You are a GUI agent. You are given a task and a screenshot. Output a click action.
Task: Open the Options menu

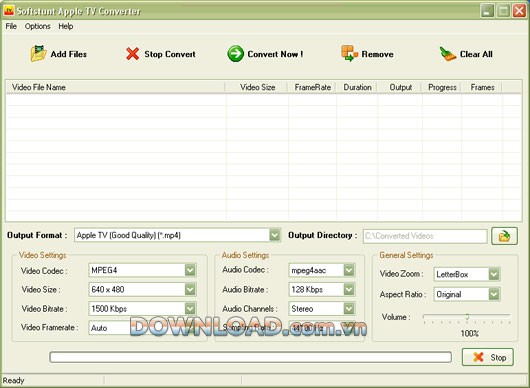38,26
